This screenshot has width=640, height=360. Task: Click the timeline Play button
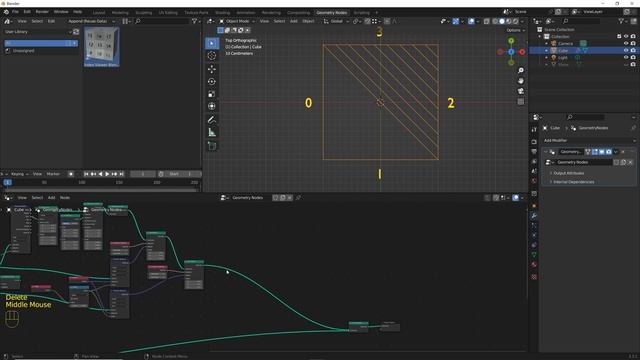pos(108,174)
